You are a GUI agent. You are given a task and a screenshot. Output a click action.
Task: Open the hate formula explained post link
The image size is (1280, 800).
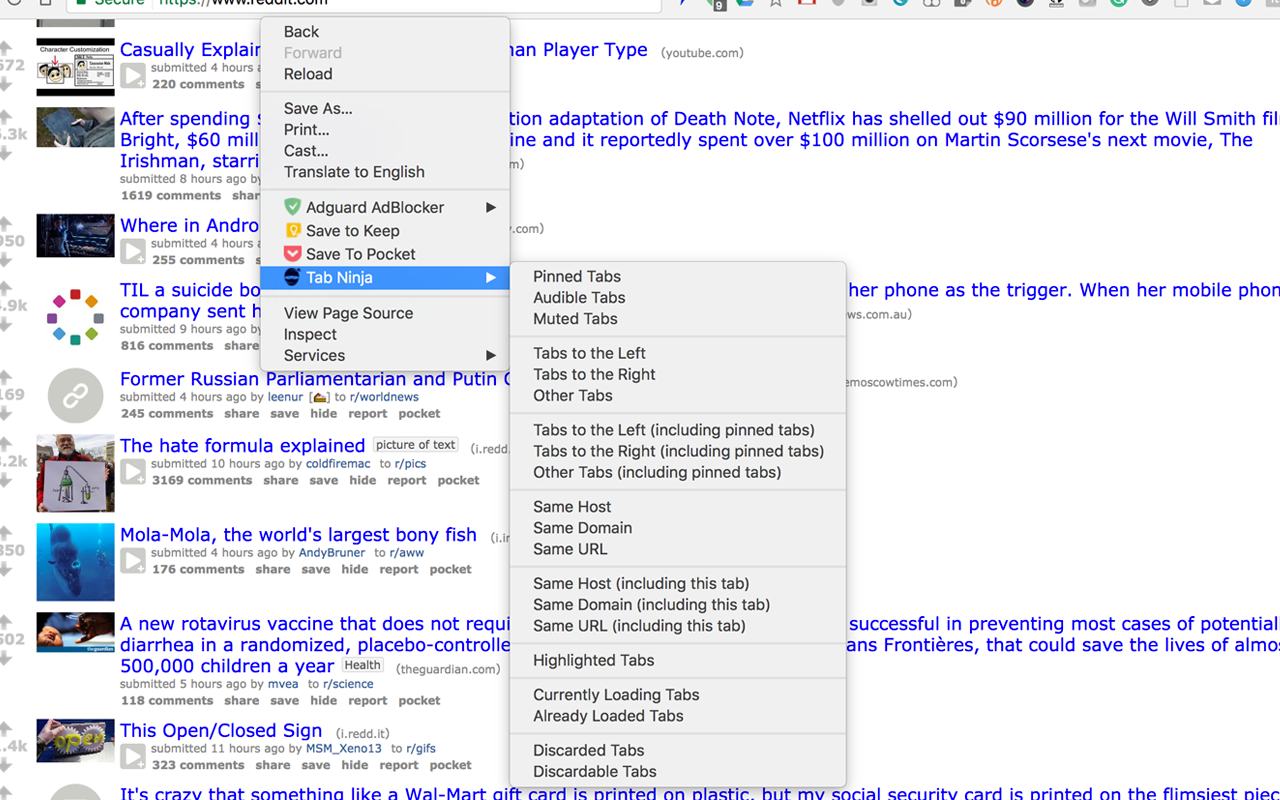click(x=243, y=445)
